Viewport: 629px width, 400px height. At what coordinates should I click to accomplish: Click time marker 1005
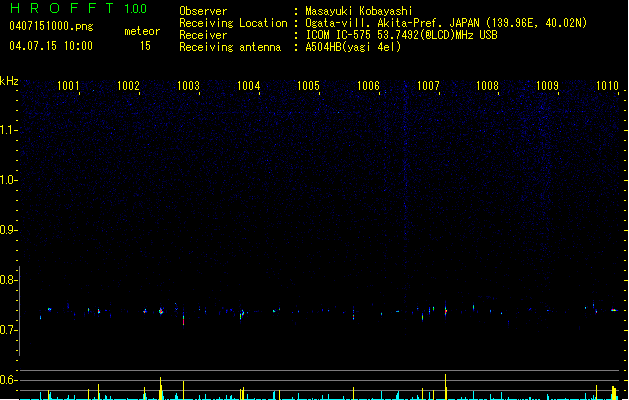[308, 86]
